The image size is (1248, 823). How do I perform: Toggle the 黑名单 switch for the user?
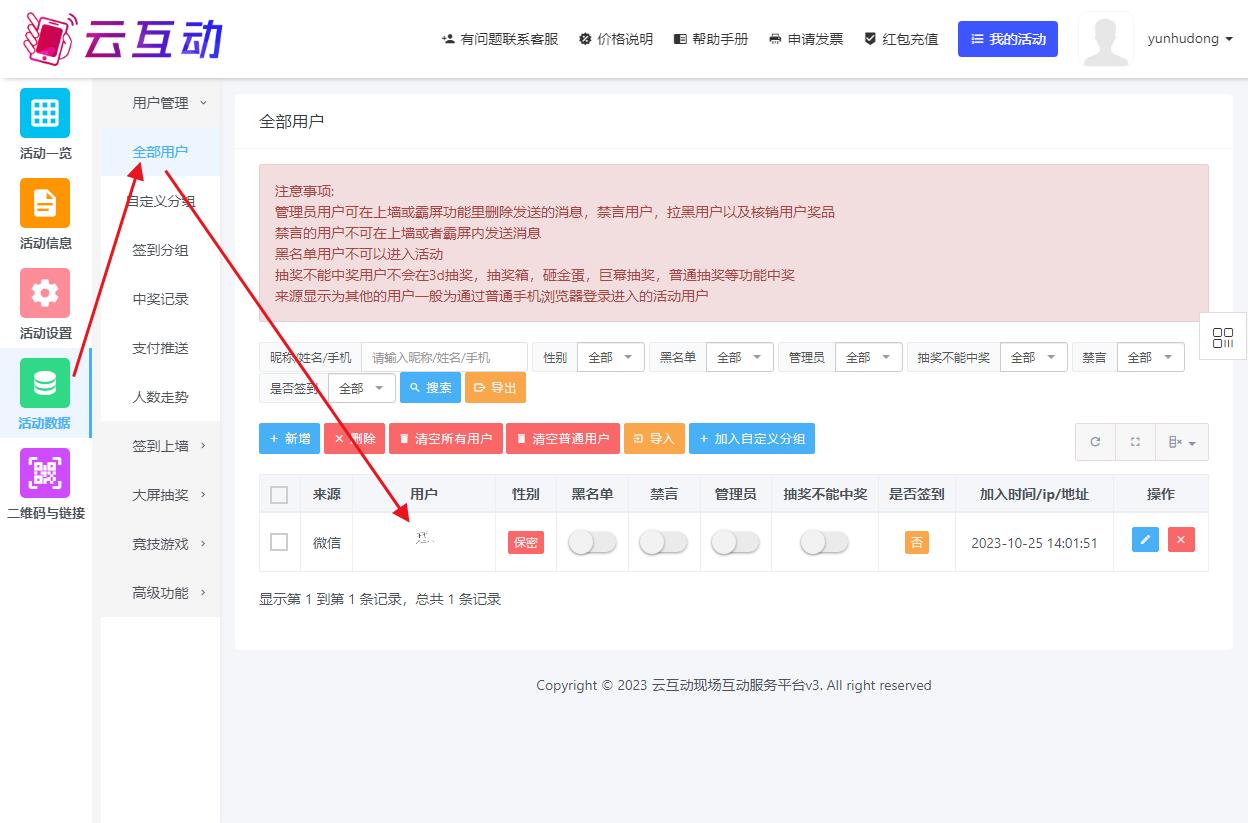(x=592, y=542)
